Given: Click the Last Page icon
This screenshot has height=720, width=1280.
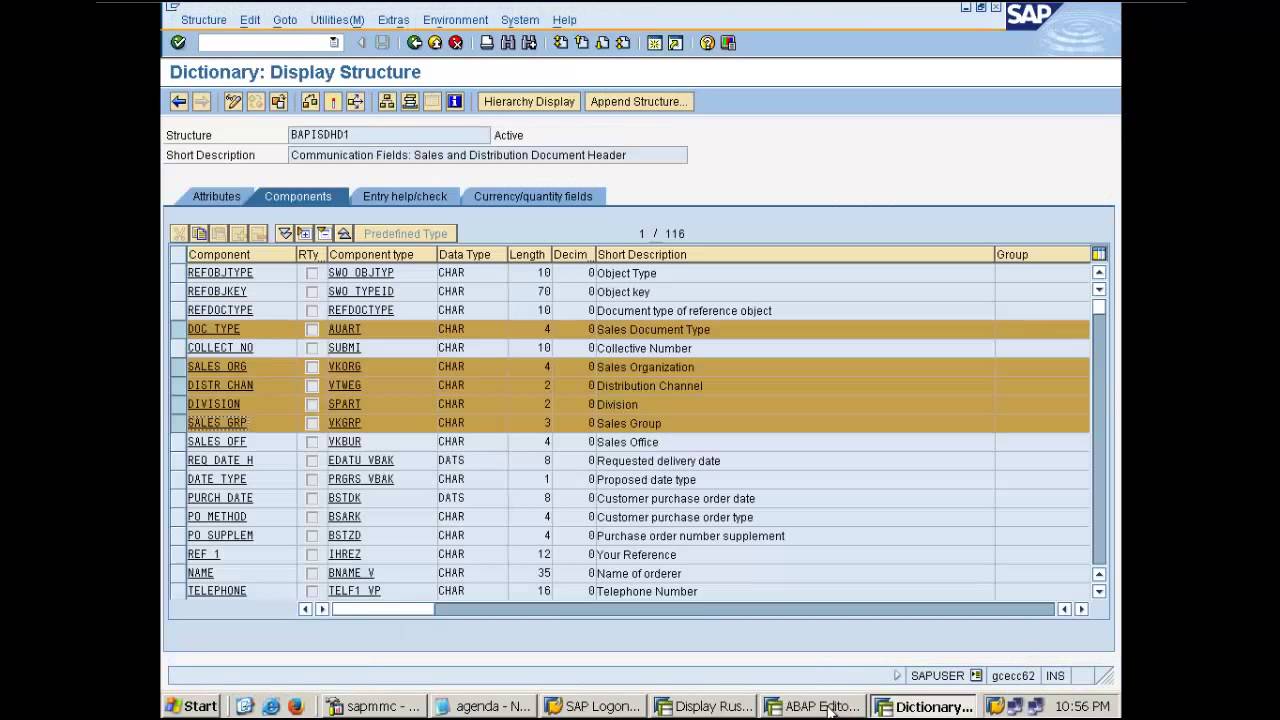Looking at the screenshot, I should tap(623, 43).
